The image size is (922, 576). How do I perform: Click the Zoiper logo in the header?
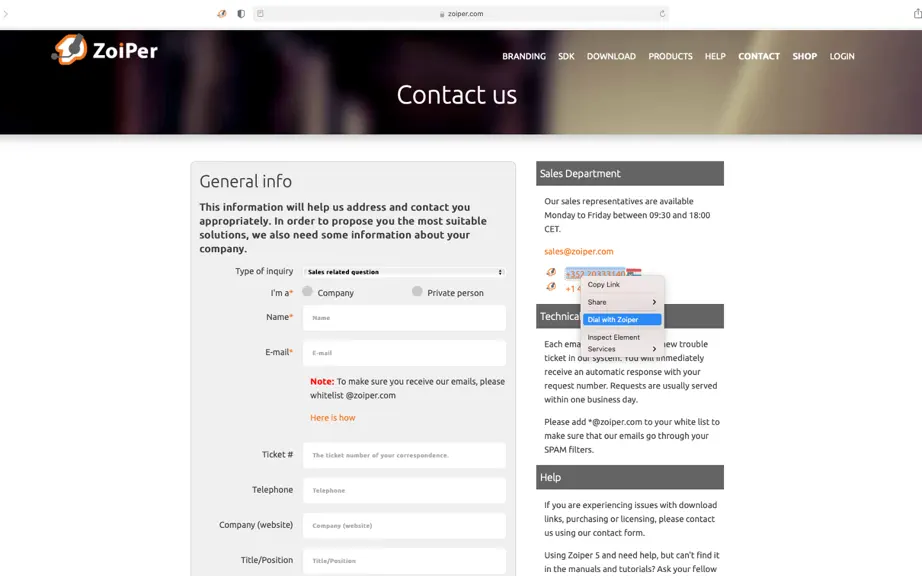pos(105,49)
